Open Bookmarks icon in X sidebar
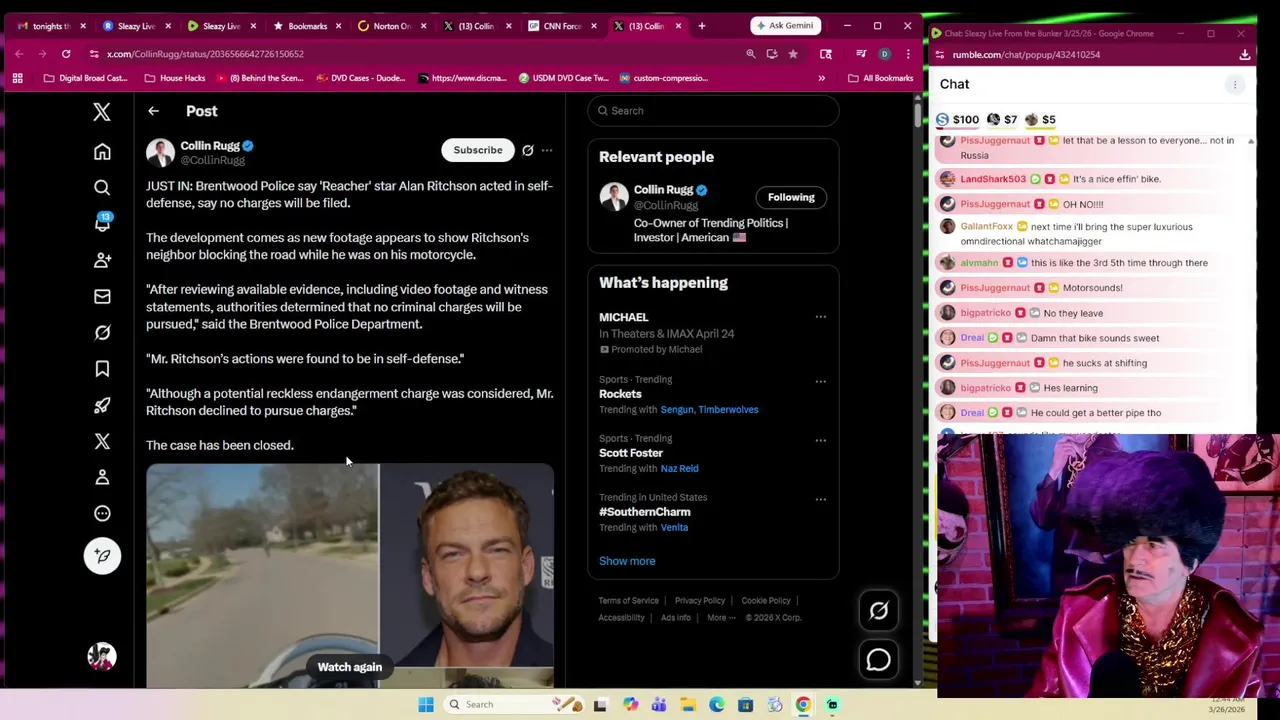The image size is (1280, 720). click(x=102, y=369)
